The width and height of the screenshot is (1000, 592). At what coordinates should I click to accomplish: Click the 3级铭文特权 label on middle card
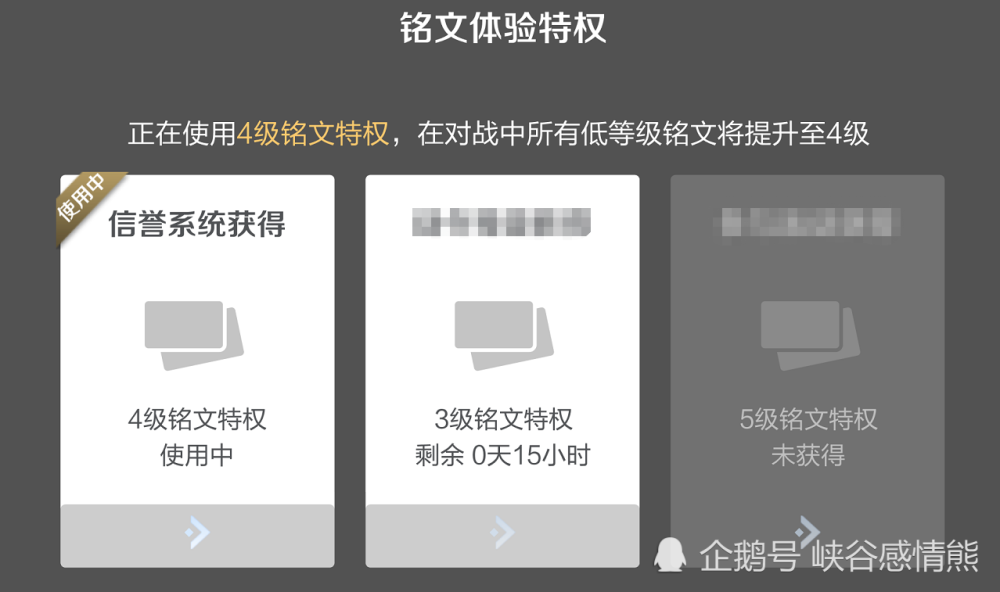tap(503, 419)
